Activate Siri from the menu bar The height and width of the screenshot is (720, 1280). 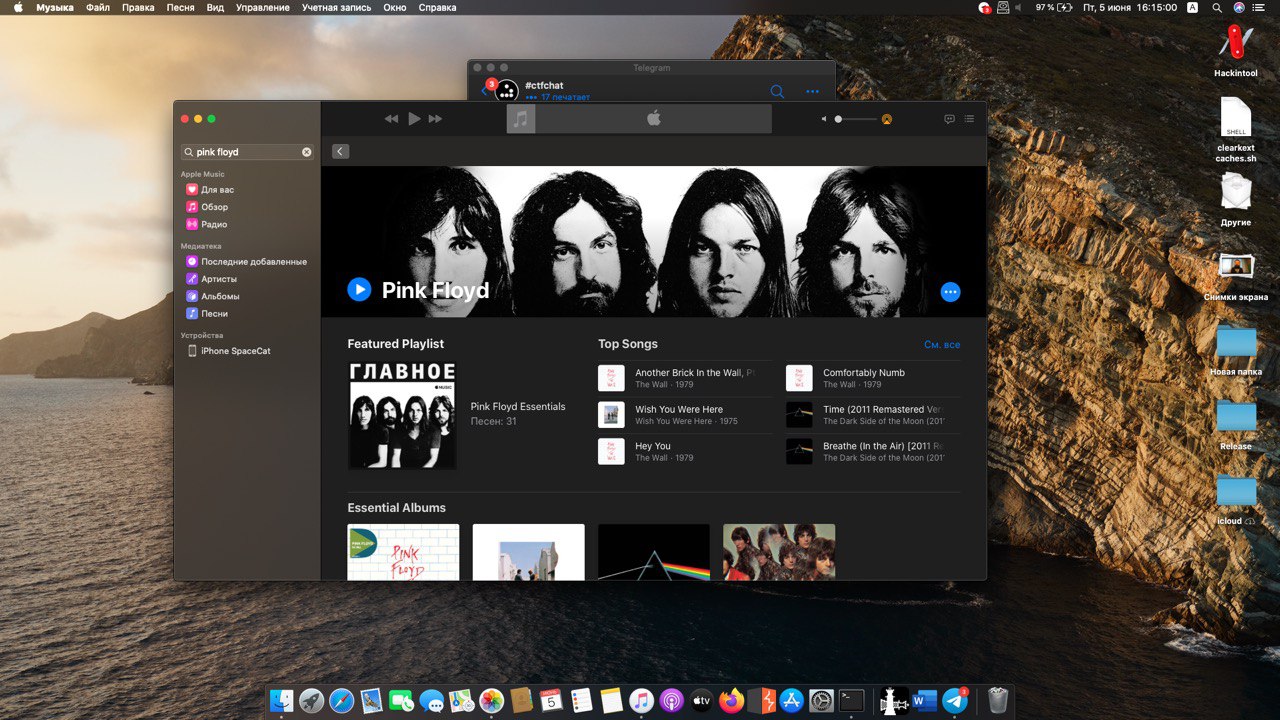click(1240, 7)
